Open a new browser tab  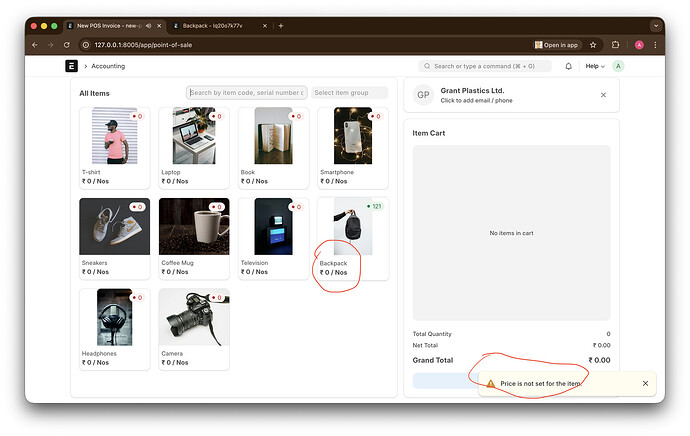(x=281, y=25)
